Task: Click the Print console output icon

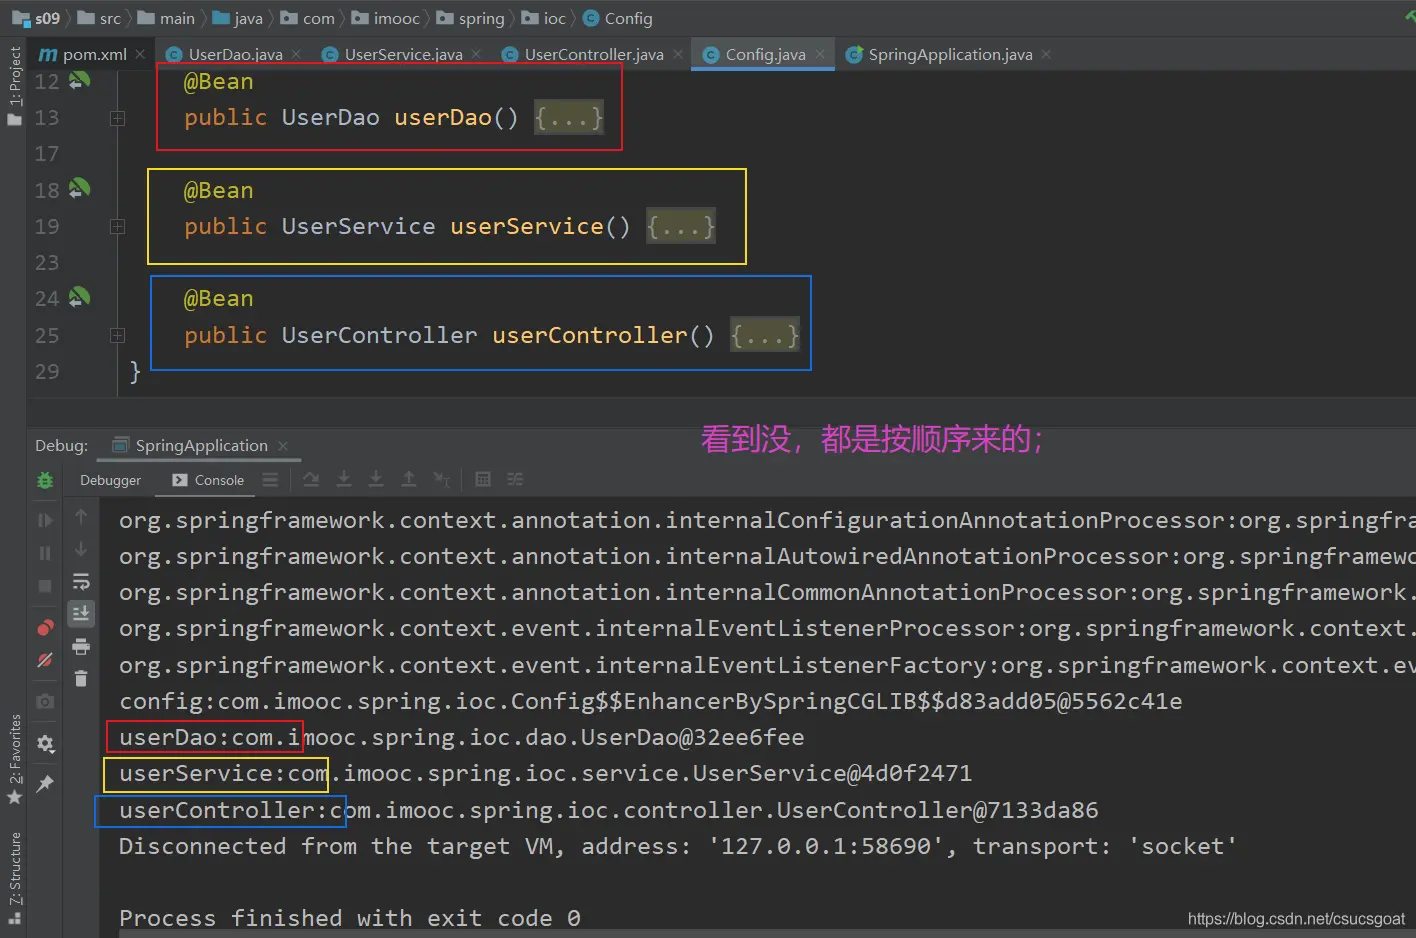Action: pyautogui.click(x=81, y=647)
